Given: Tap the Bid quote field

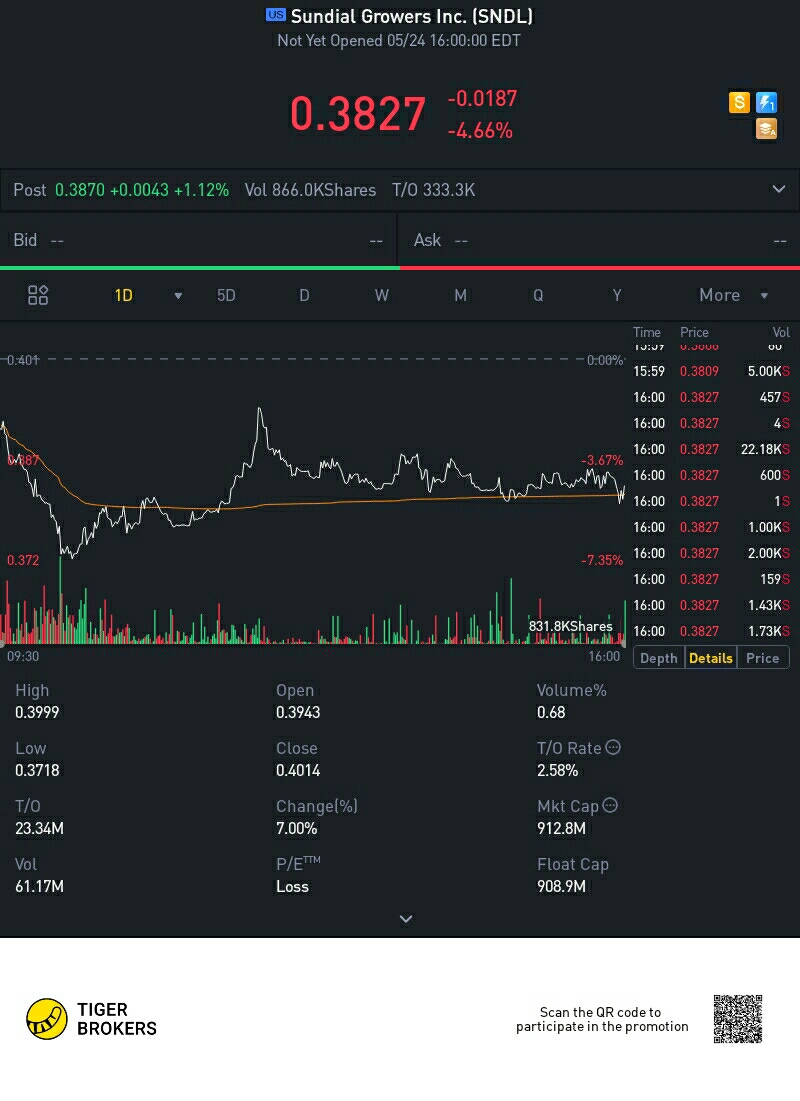Looking at the screenshot, I should pos(199,240).
